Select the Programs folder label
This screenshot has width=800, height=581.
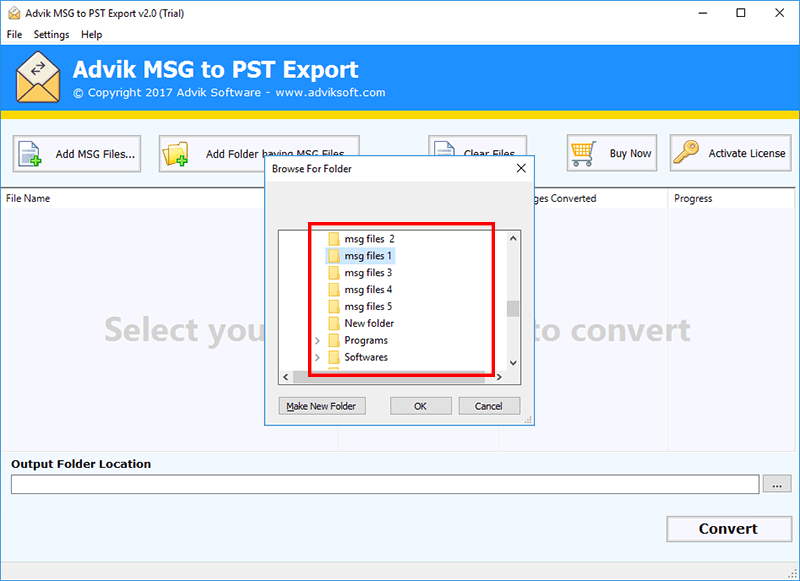tap(366, 340)
